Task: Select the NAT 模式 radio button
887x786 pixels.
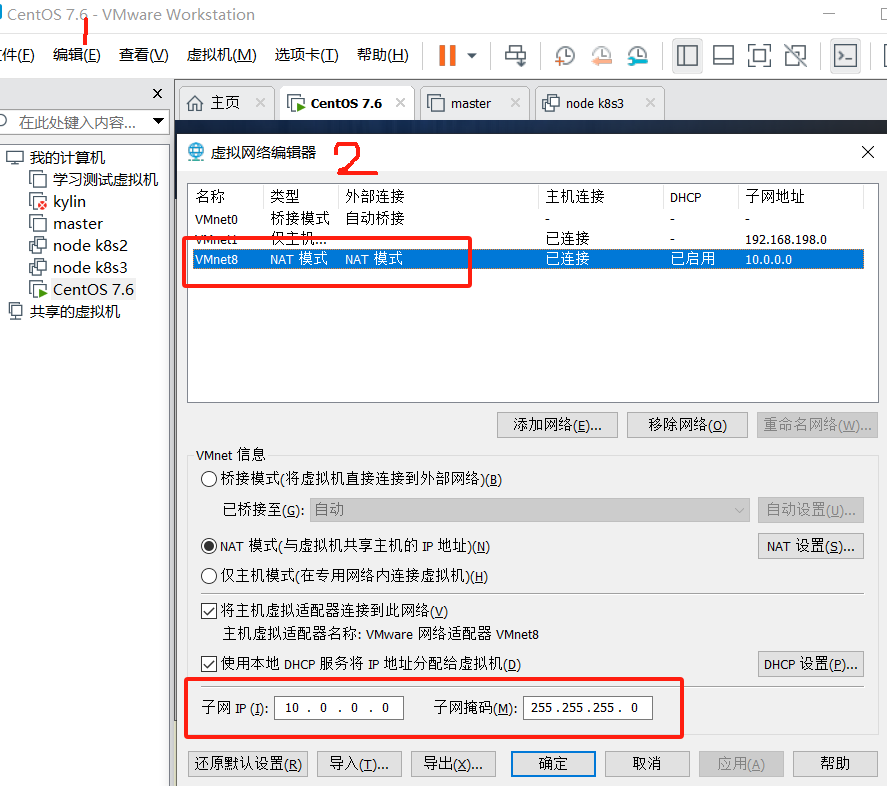Action: (209, 546)
